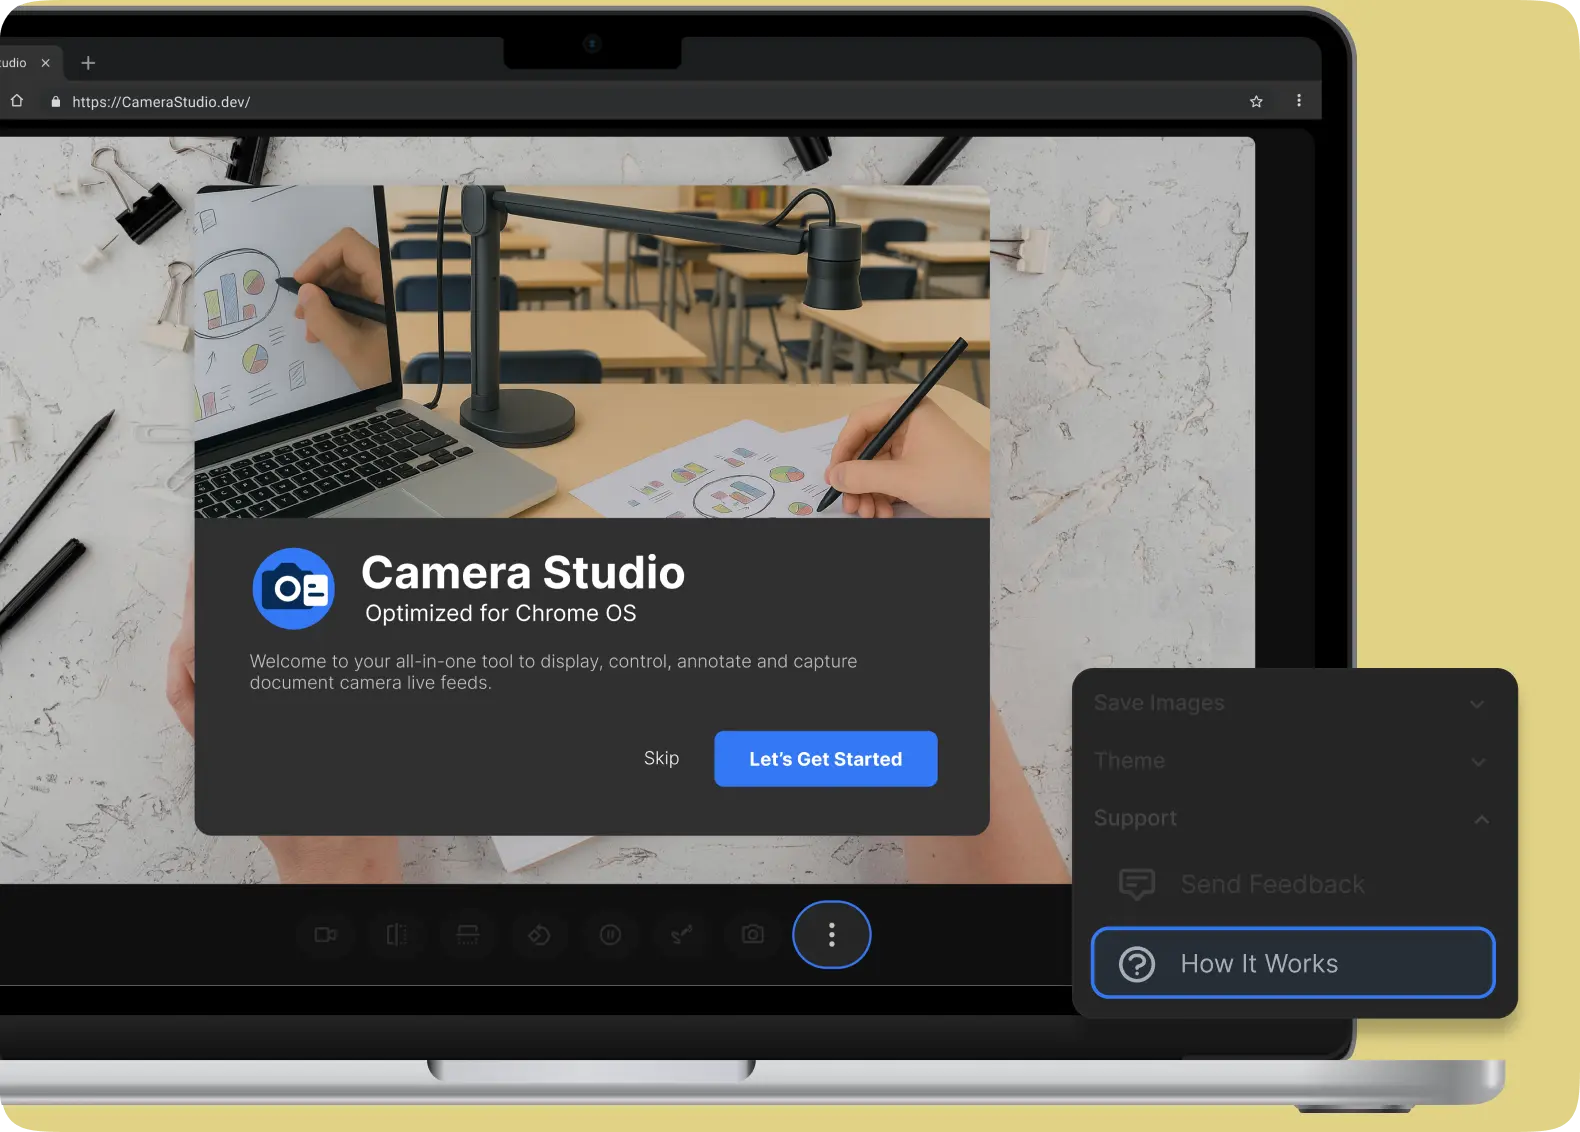Viewport: 1580px width, 1132px height.
Task: Click the Skip link in welcome dialog
Action: (661, 758)
